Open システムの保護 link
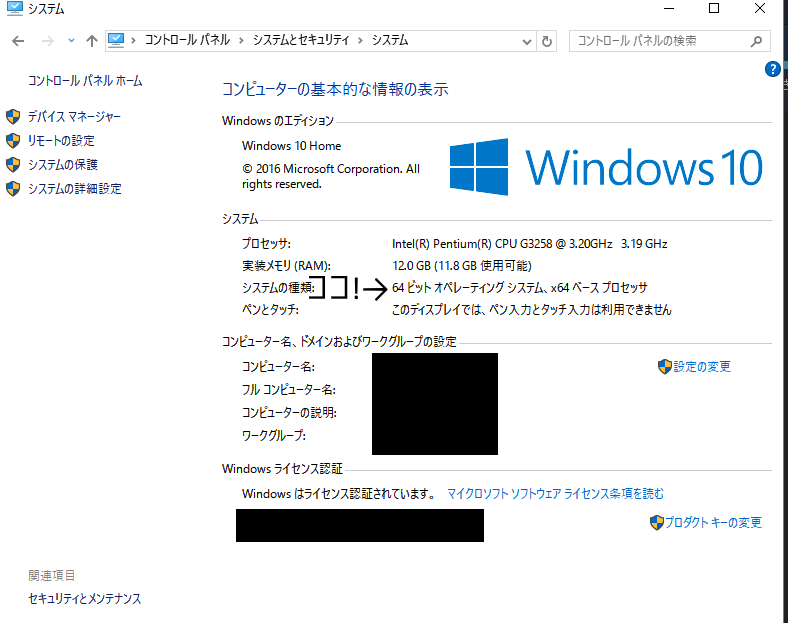This screenshot has height=623, width=788. coord(62,165)
